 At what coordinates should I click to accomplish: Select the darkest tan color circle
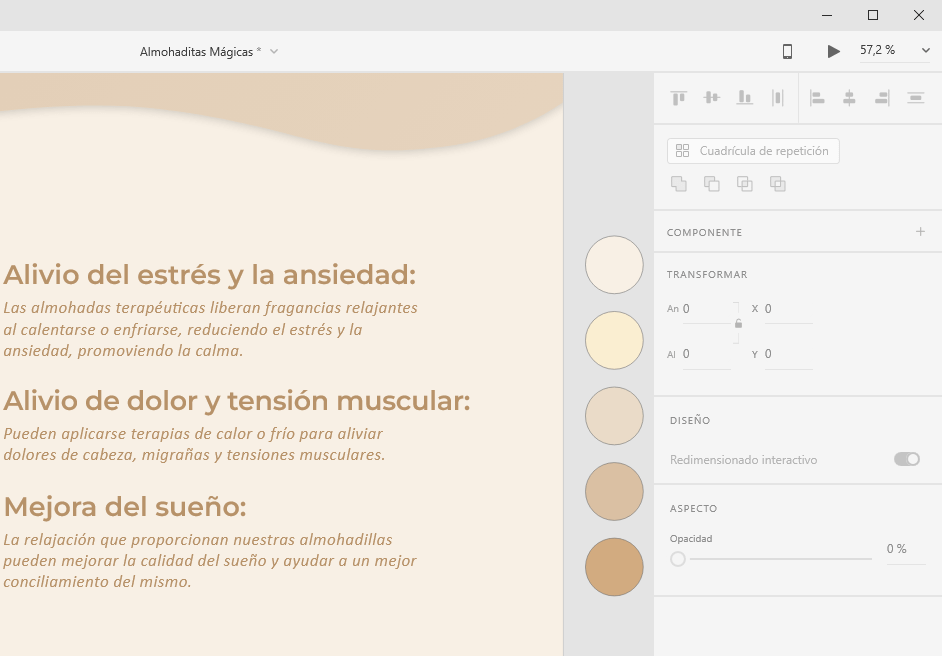[x=614, y=566]
